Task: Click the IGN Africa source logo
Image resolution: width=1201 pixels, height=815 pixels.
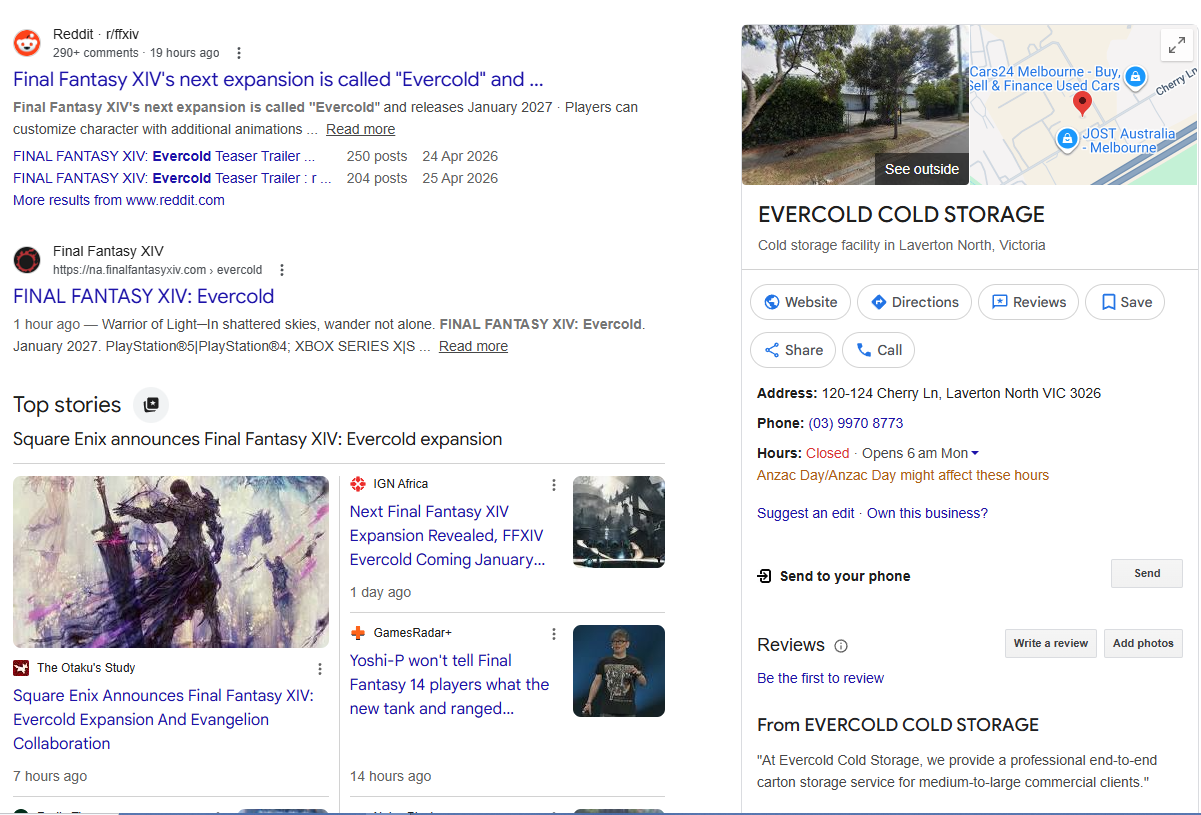Action: tap(358, 484)
